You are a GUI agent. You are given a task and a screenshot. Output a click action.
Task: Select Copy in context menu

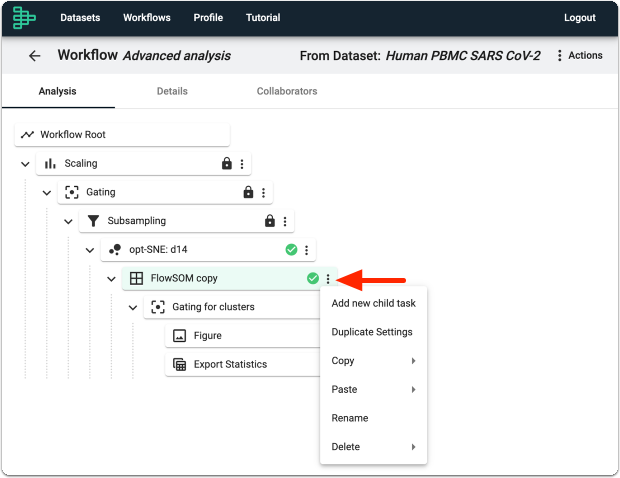pyautogui.click(x=373, y=361)
